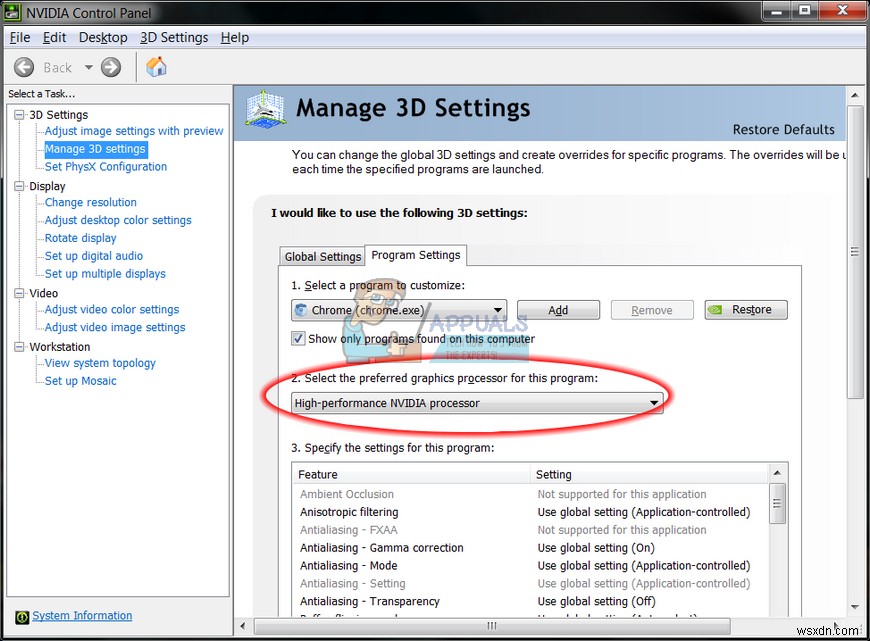Viewport: 870px width, 641px height.
Task: Toggle Show only programs found on this computer
Action: coord(298,339)
